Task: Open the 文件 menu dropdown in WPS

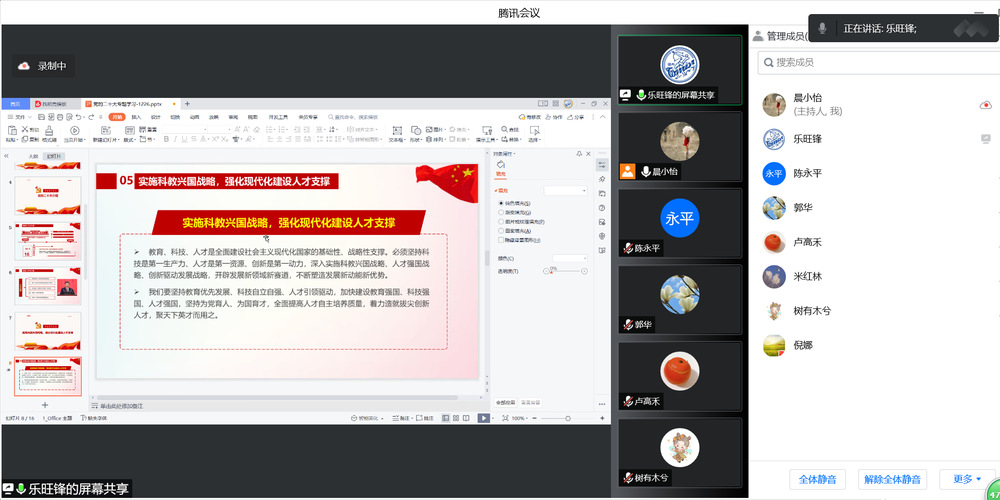Action: click(x=21, y=117)
